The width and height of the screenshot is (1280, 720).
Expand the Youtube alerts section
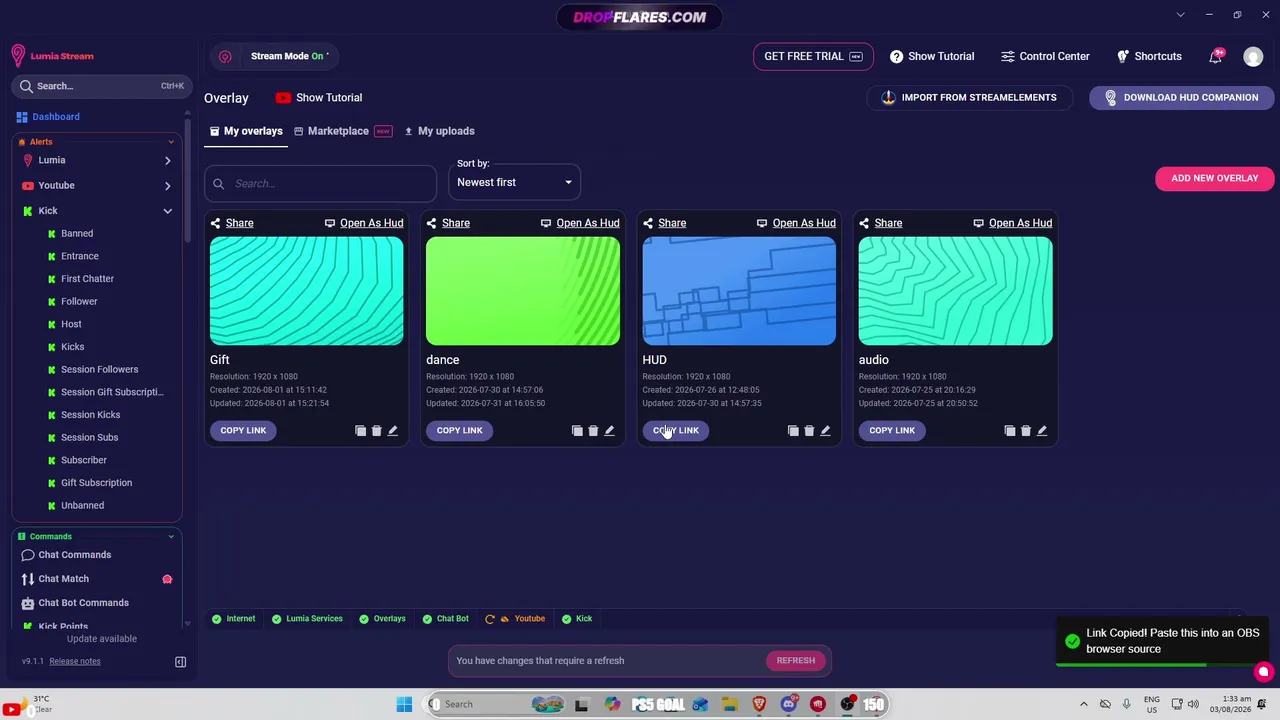[x=167, y=185]
